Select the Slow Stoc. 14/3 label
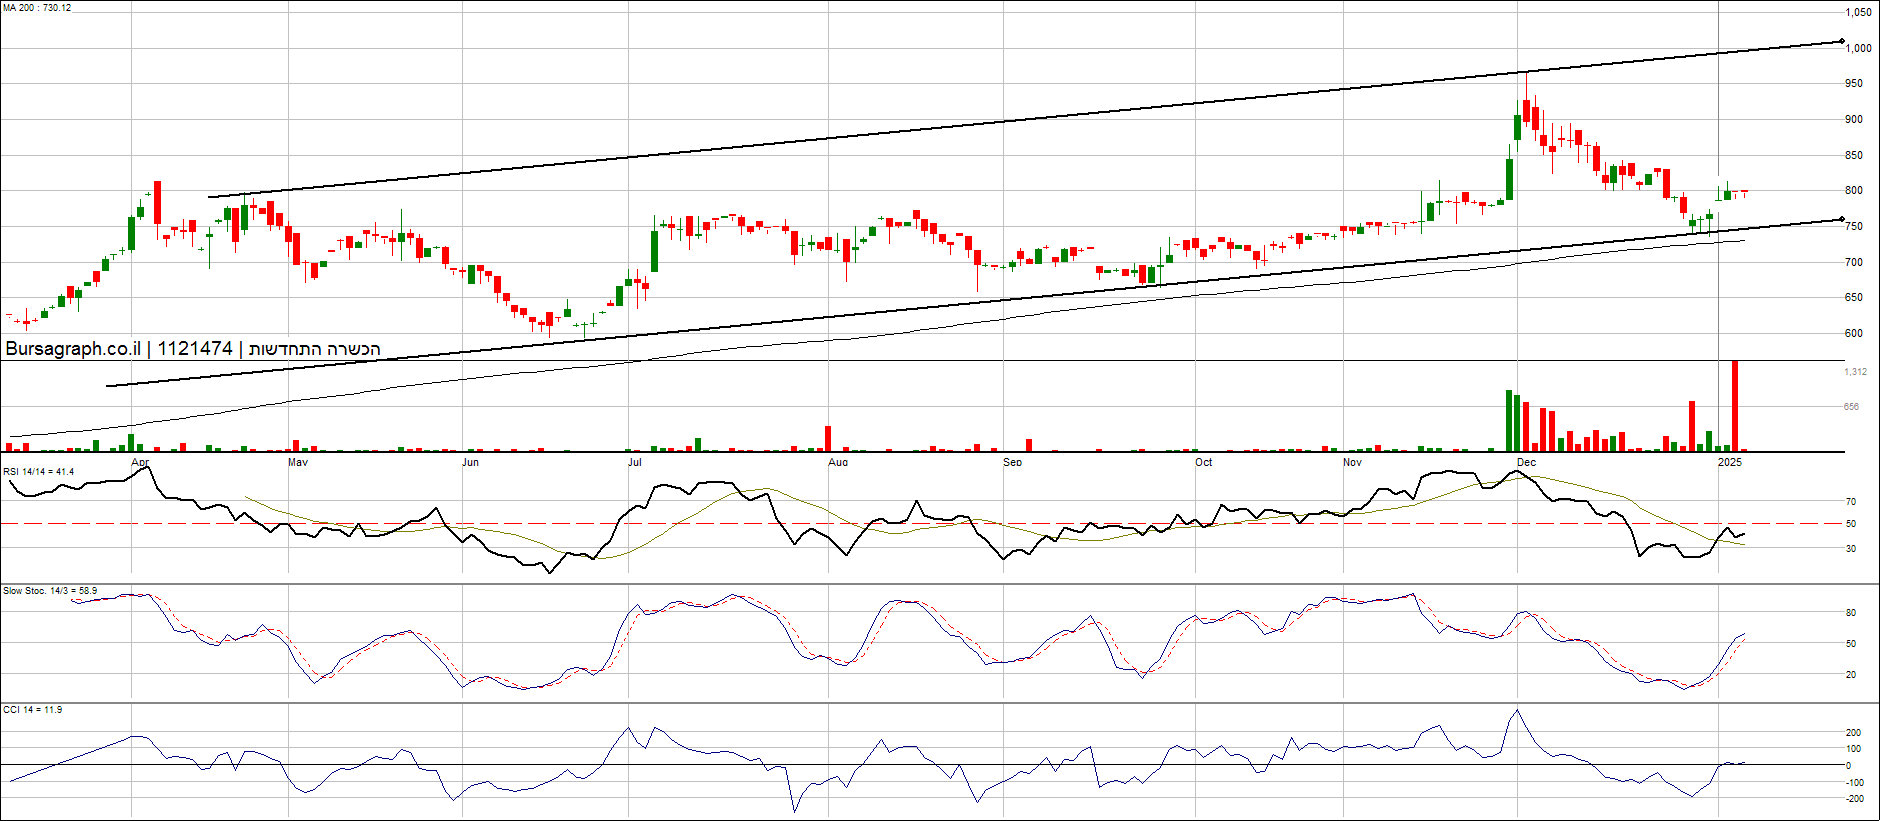This screenshot has width=1880, height=821. tap(50, 591)
